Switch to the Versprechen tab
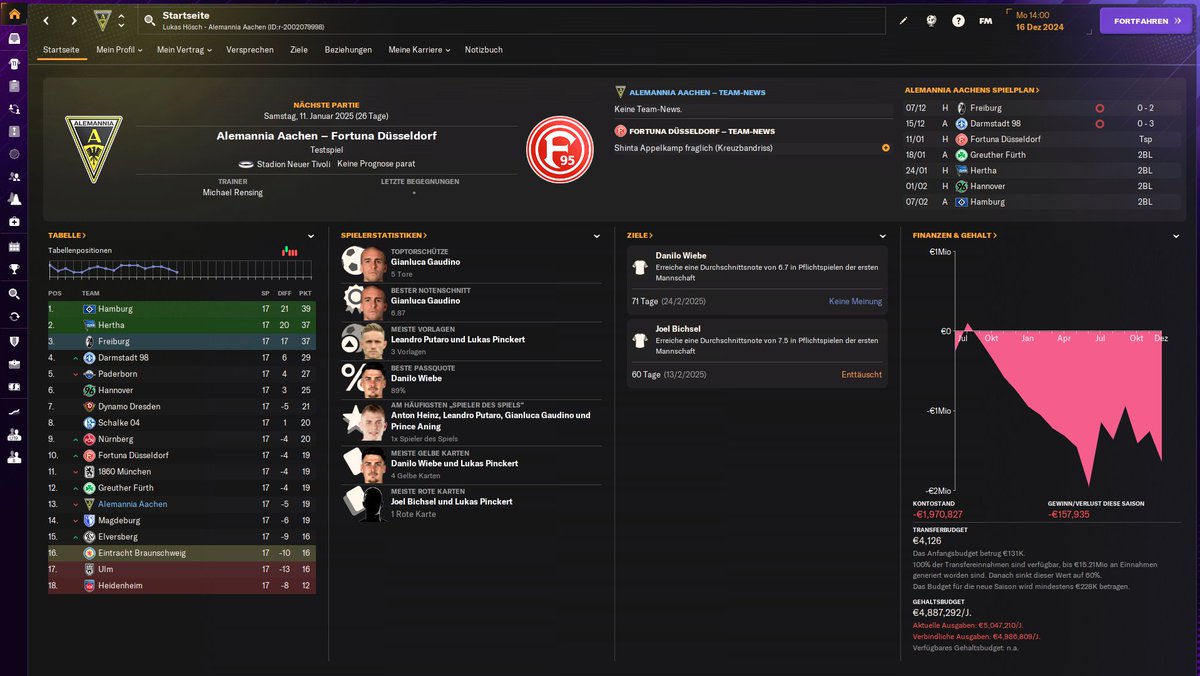This screenshot has width=1200, height=676. pos(250,49)
